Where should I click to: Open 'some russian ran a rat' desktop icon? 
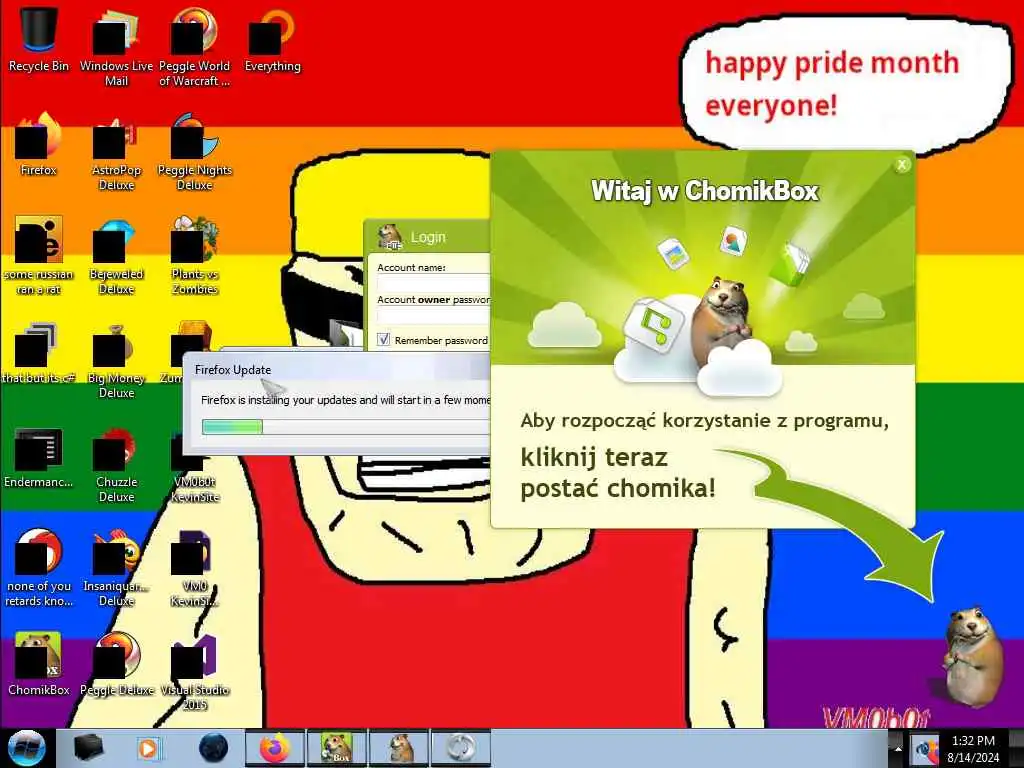pos(38,255)
